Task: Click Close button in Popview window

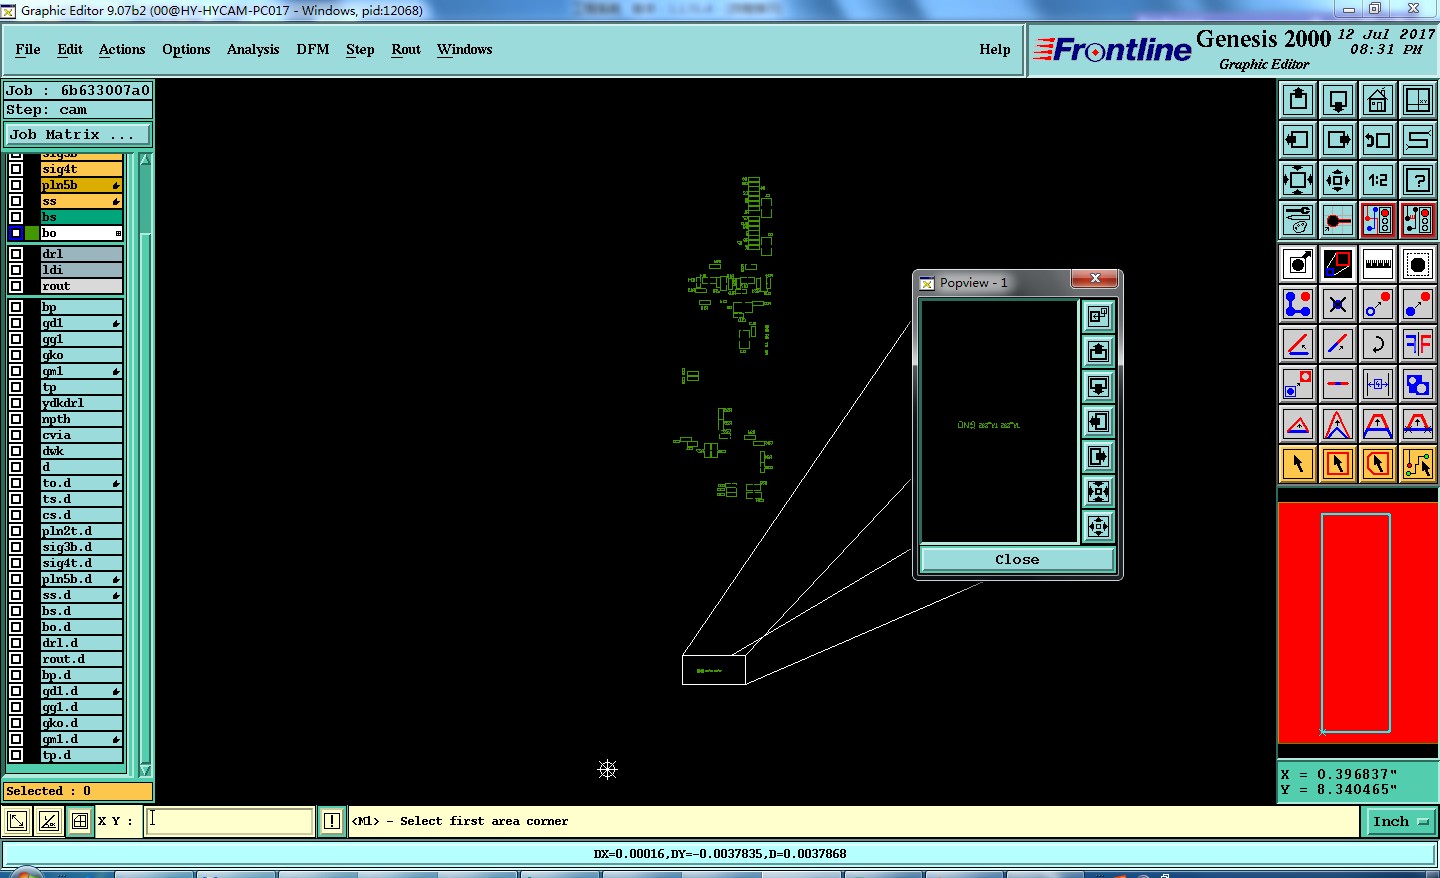Action: (1017, 559)
